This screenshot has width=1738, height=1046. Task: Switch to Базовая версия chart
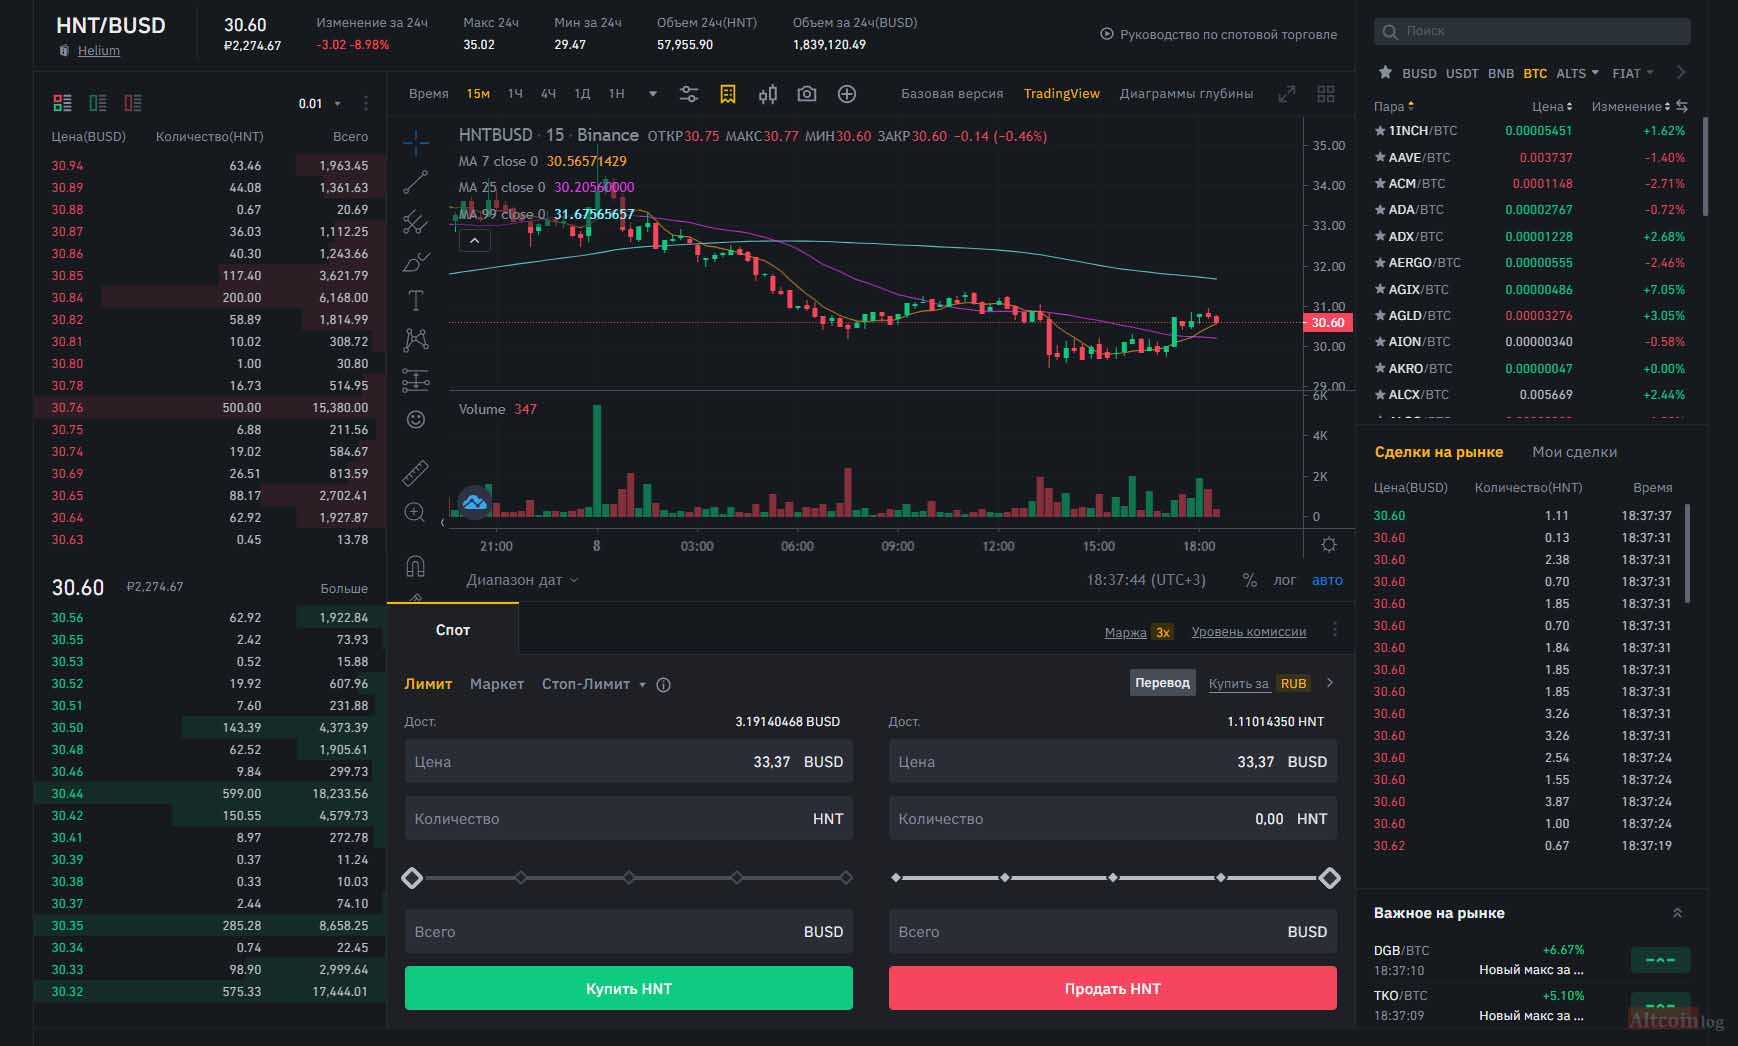952,93
